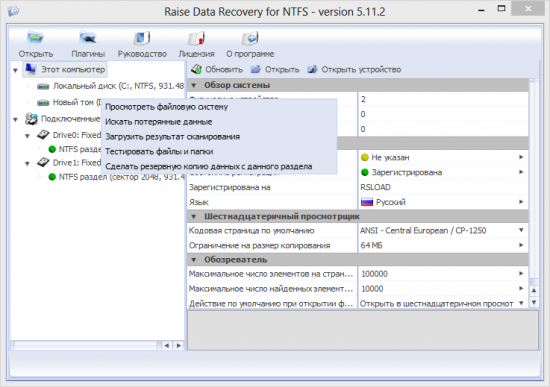Select the Локальный диск (C:, NTFS) row
The height and width of the screenshot is (387, 550).
(110, 86)
